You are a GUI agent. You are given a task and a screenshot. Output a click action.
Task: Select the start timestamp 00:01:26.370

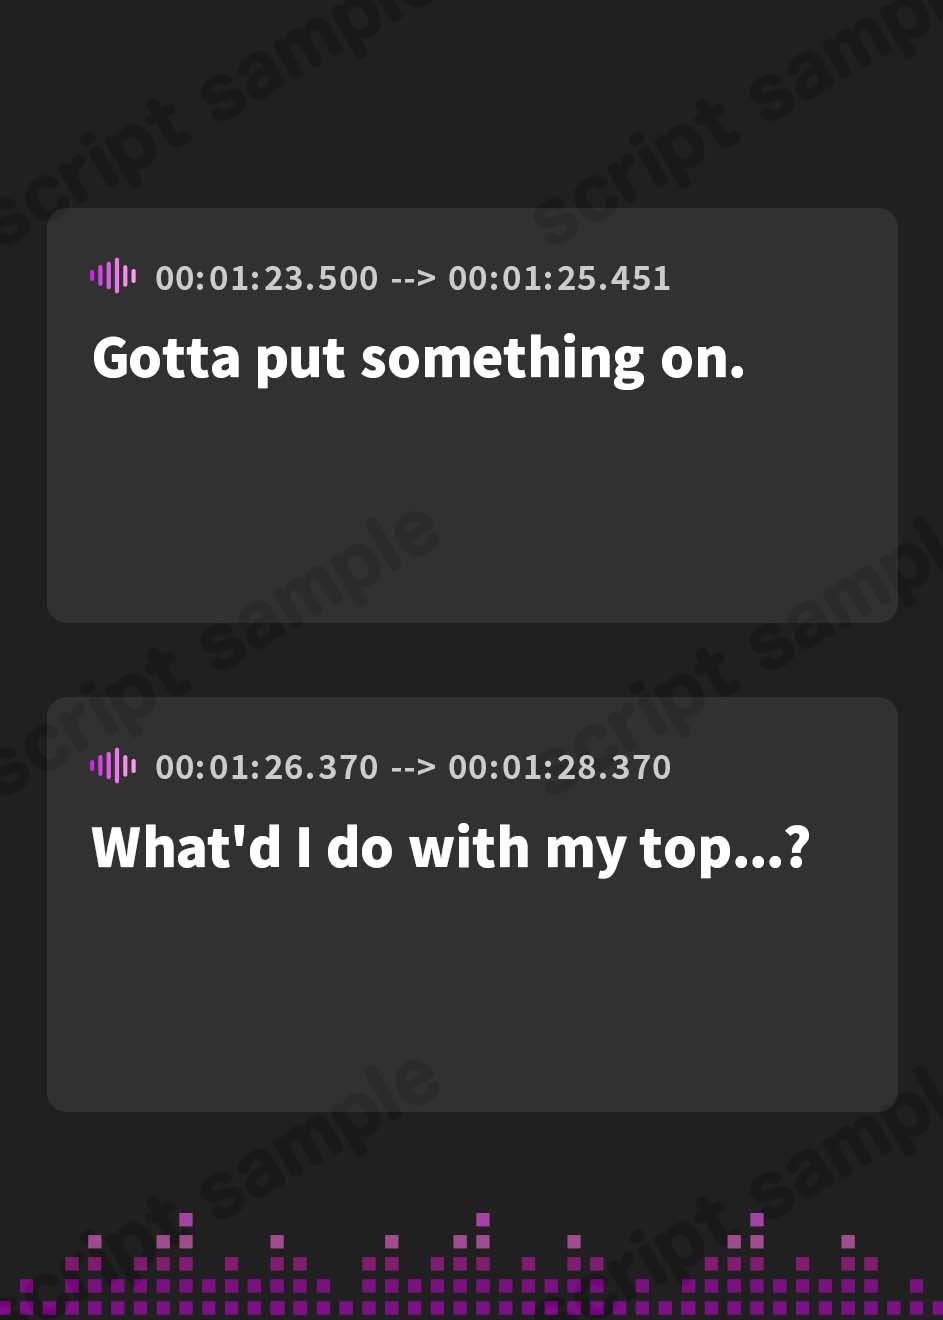coord(267,768)
